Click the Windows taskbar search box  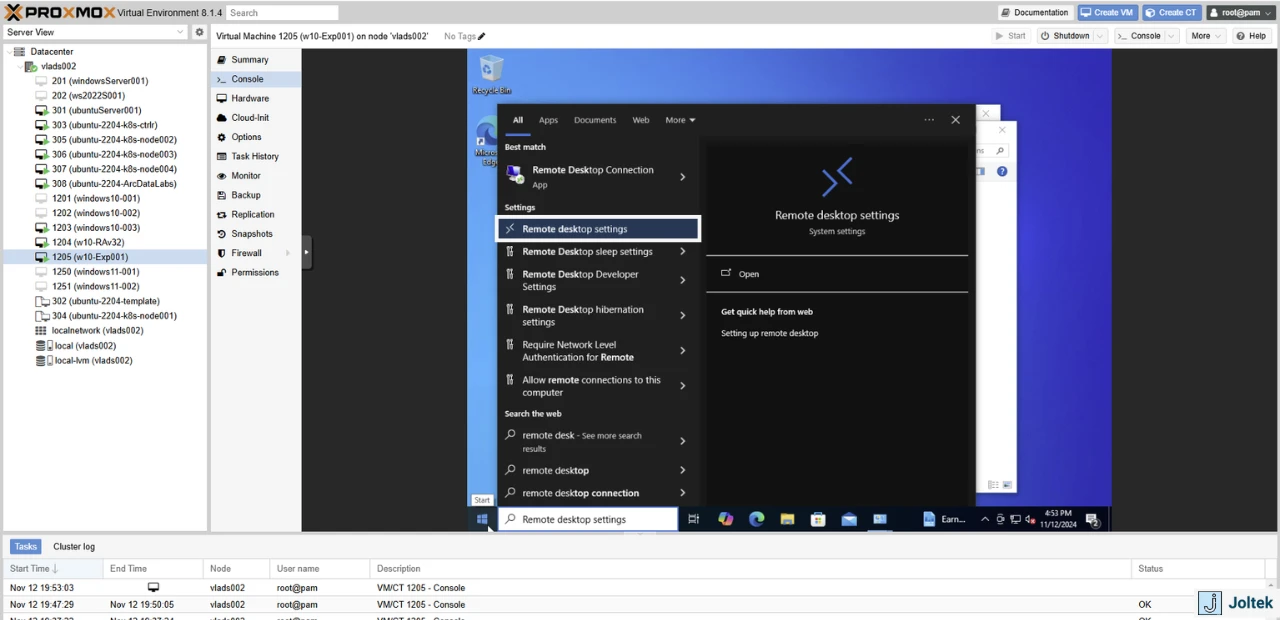588,519
